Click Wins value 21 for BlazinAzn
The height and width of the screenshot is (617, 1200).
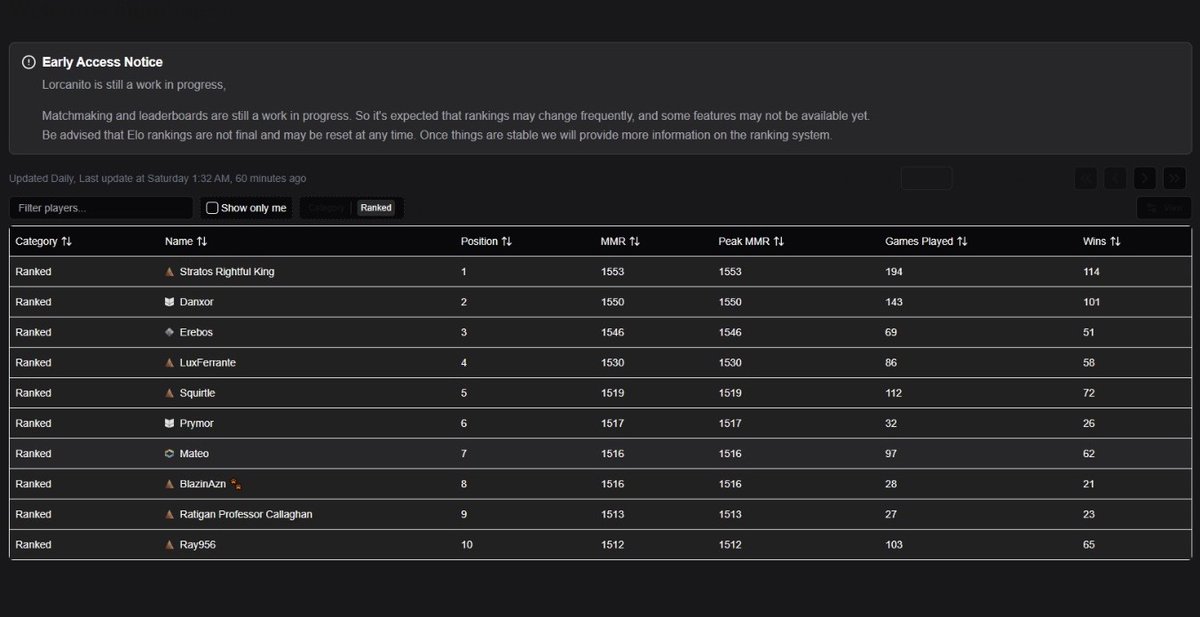coord(1089,484)
